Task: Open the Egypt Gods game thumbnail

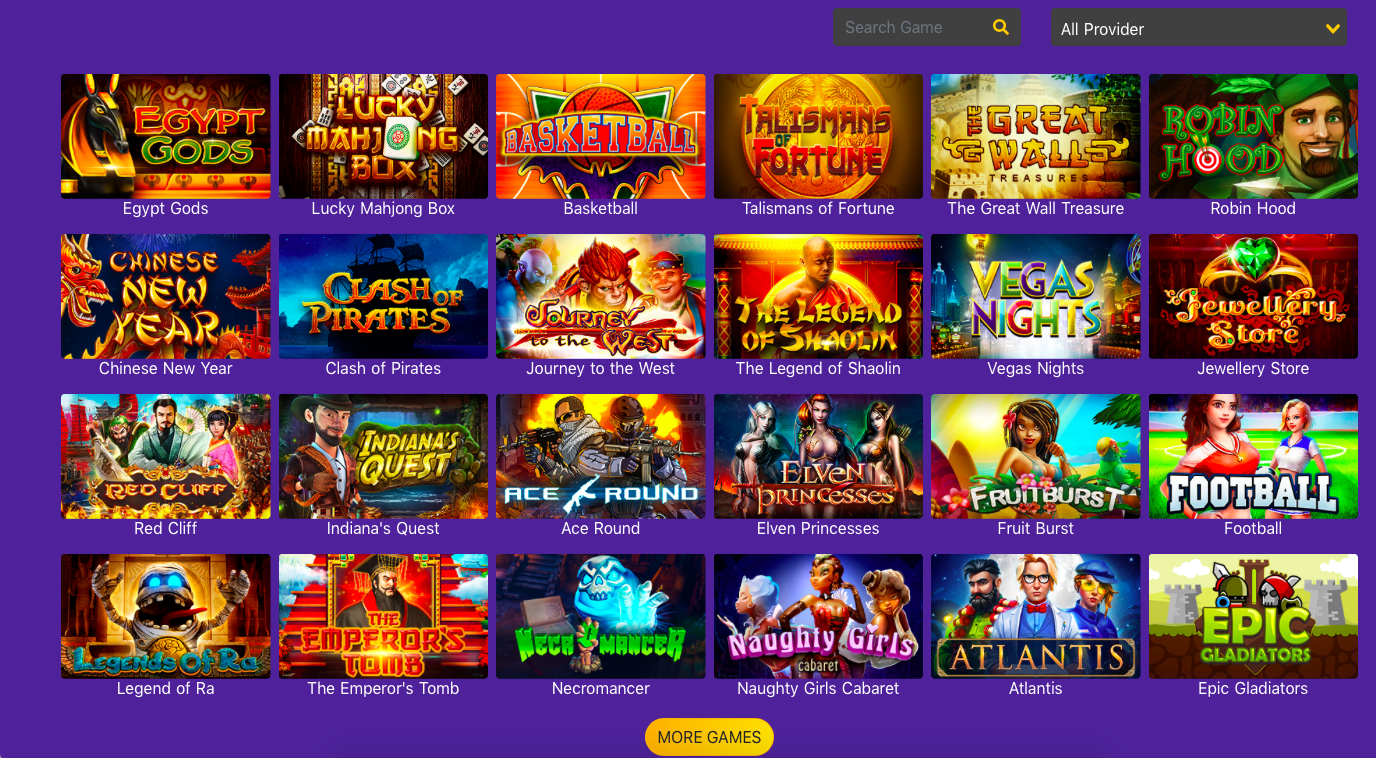Action: (x=166, y=136)
